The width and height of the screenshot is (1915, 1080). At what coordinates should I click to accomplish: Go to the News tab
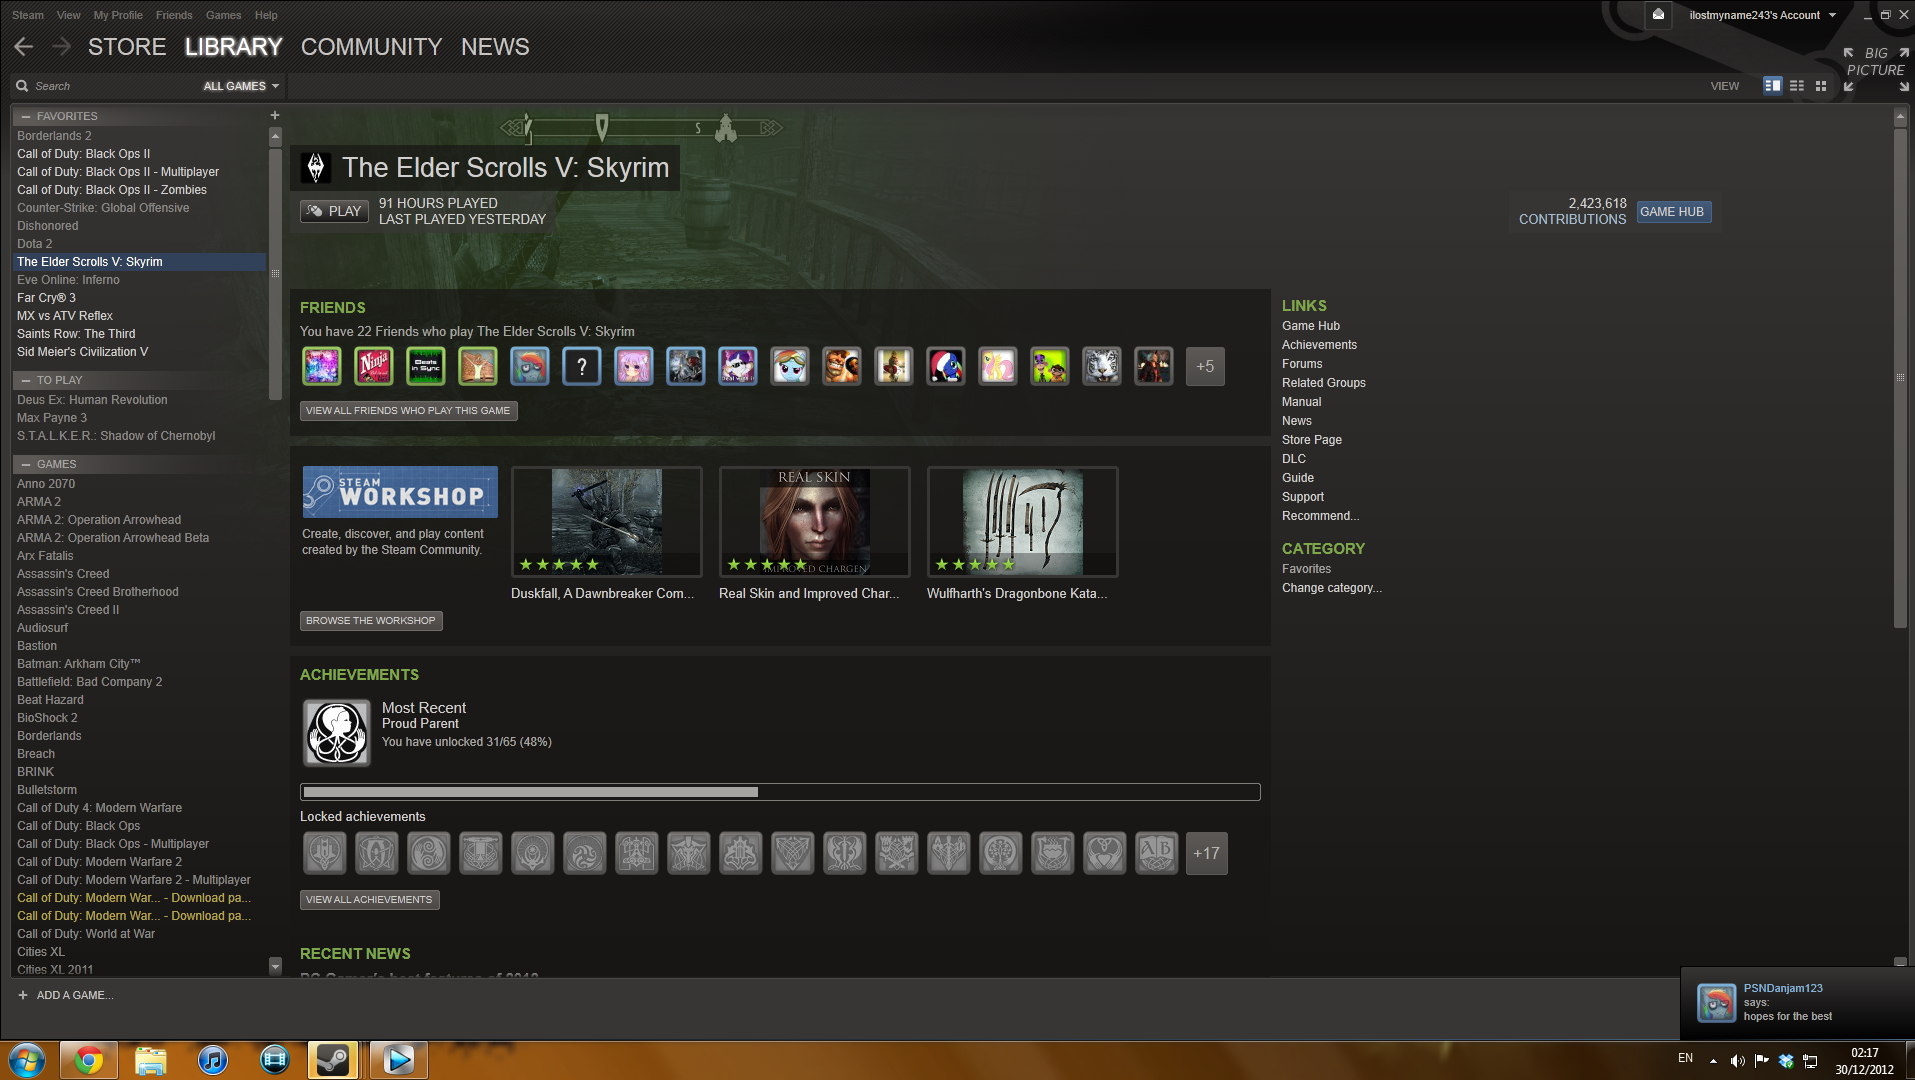(495, 47)
